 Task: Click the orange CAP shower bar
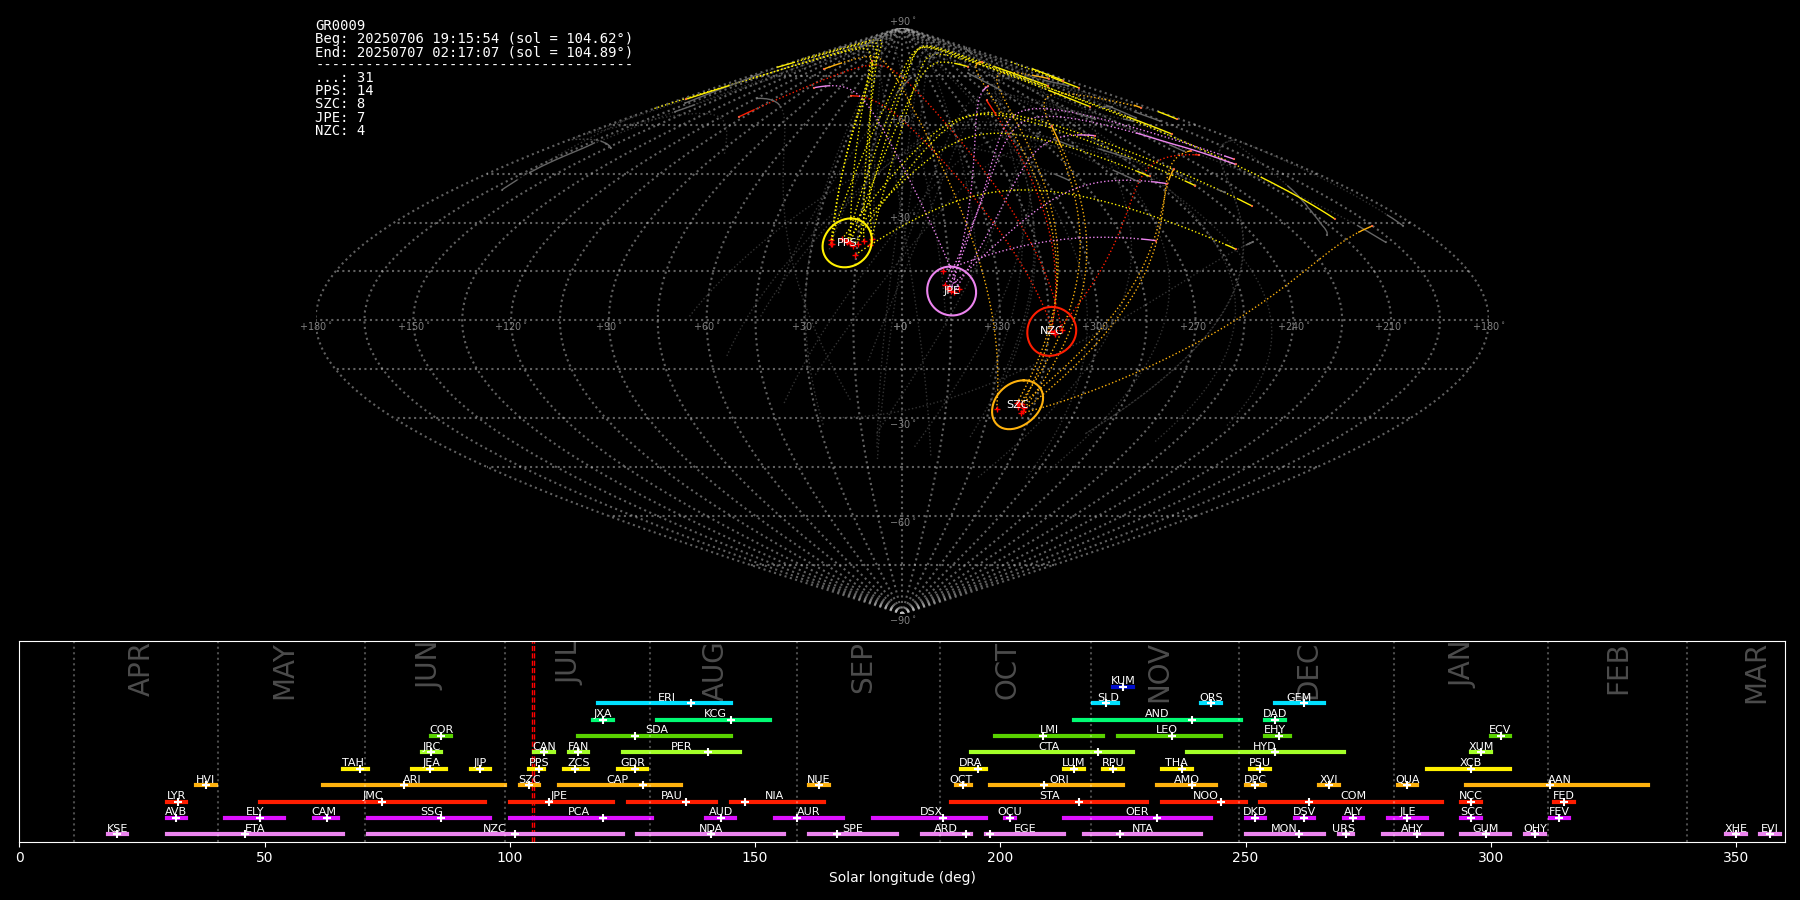[620, 785]
